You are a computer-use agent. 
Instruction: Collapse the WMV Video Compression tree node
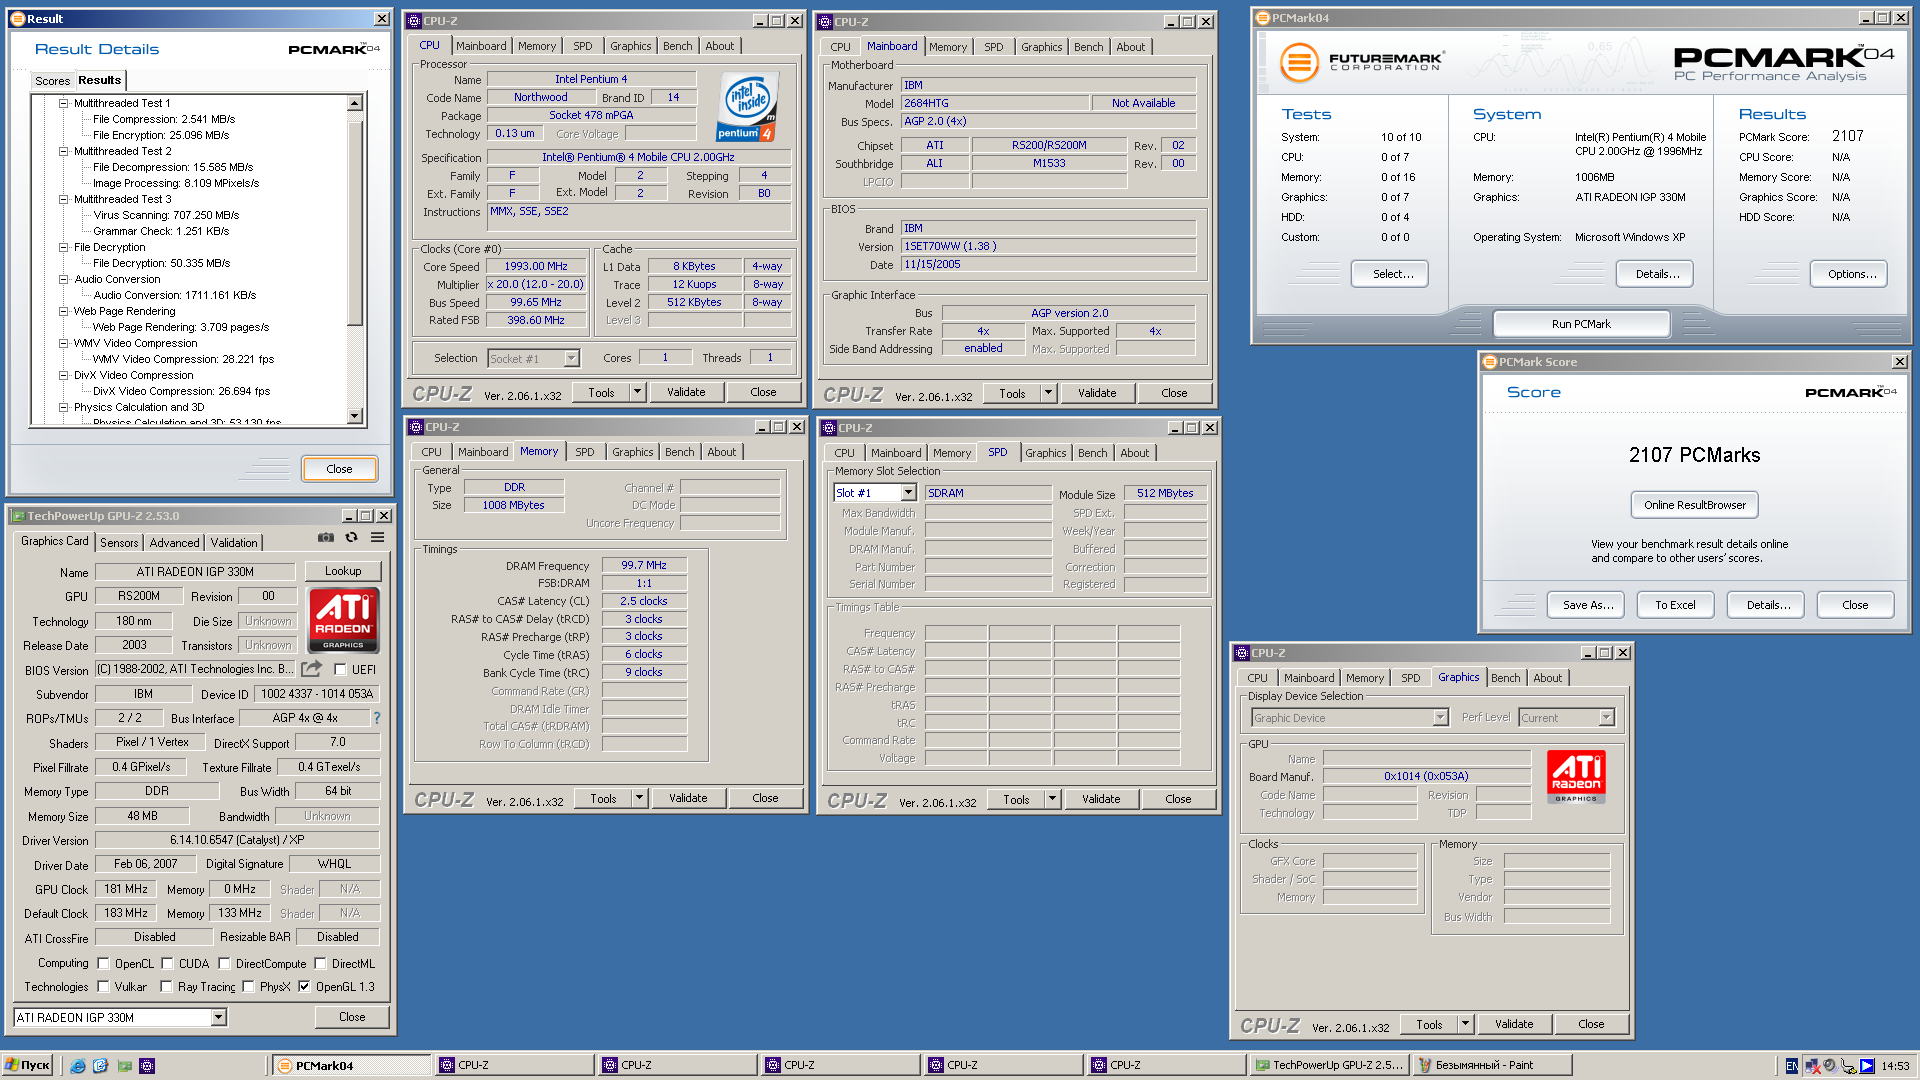click(63, 343)
